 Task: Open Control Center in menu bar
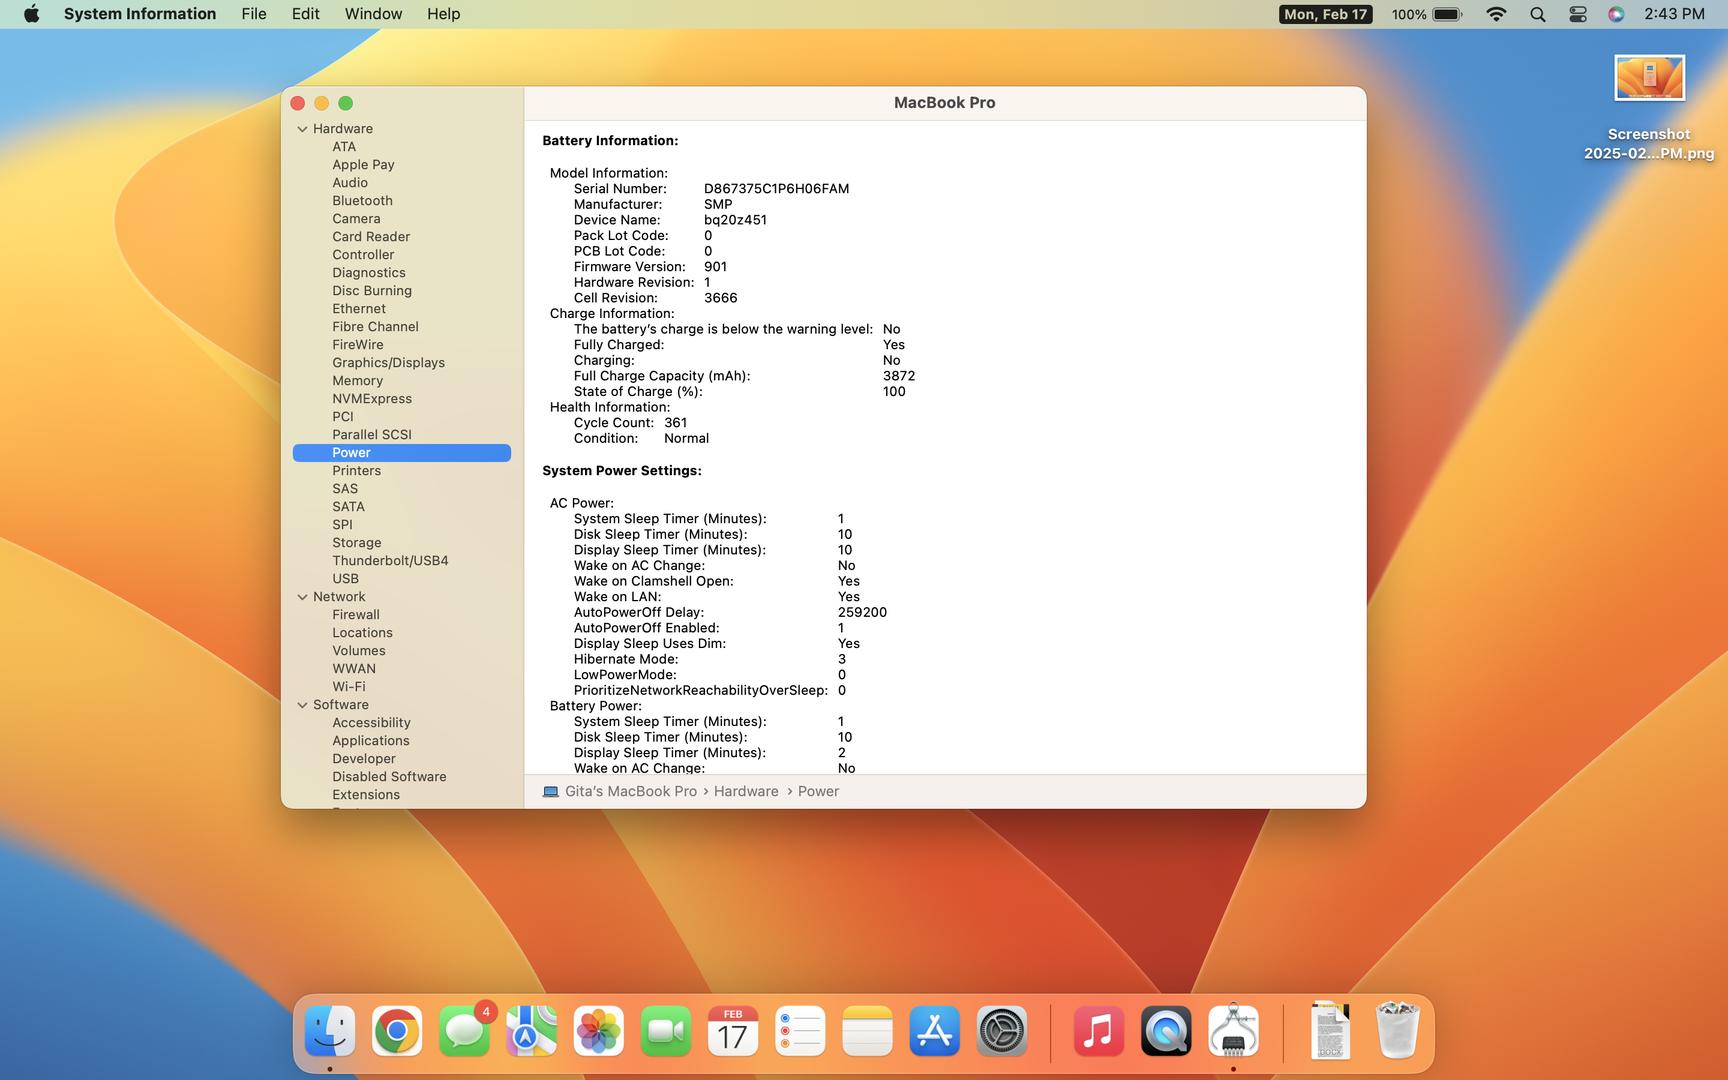pyautogui.click(x=1577, y=14)
